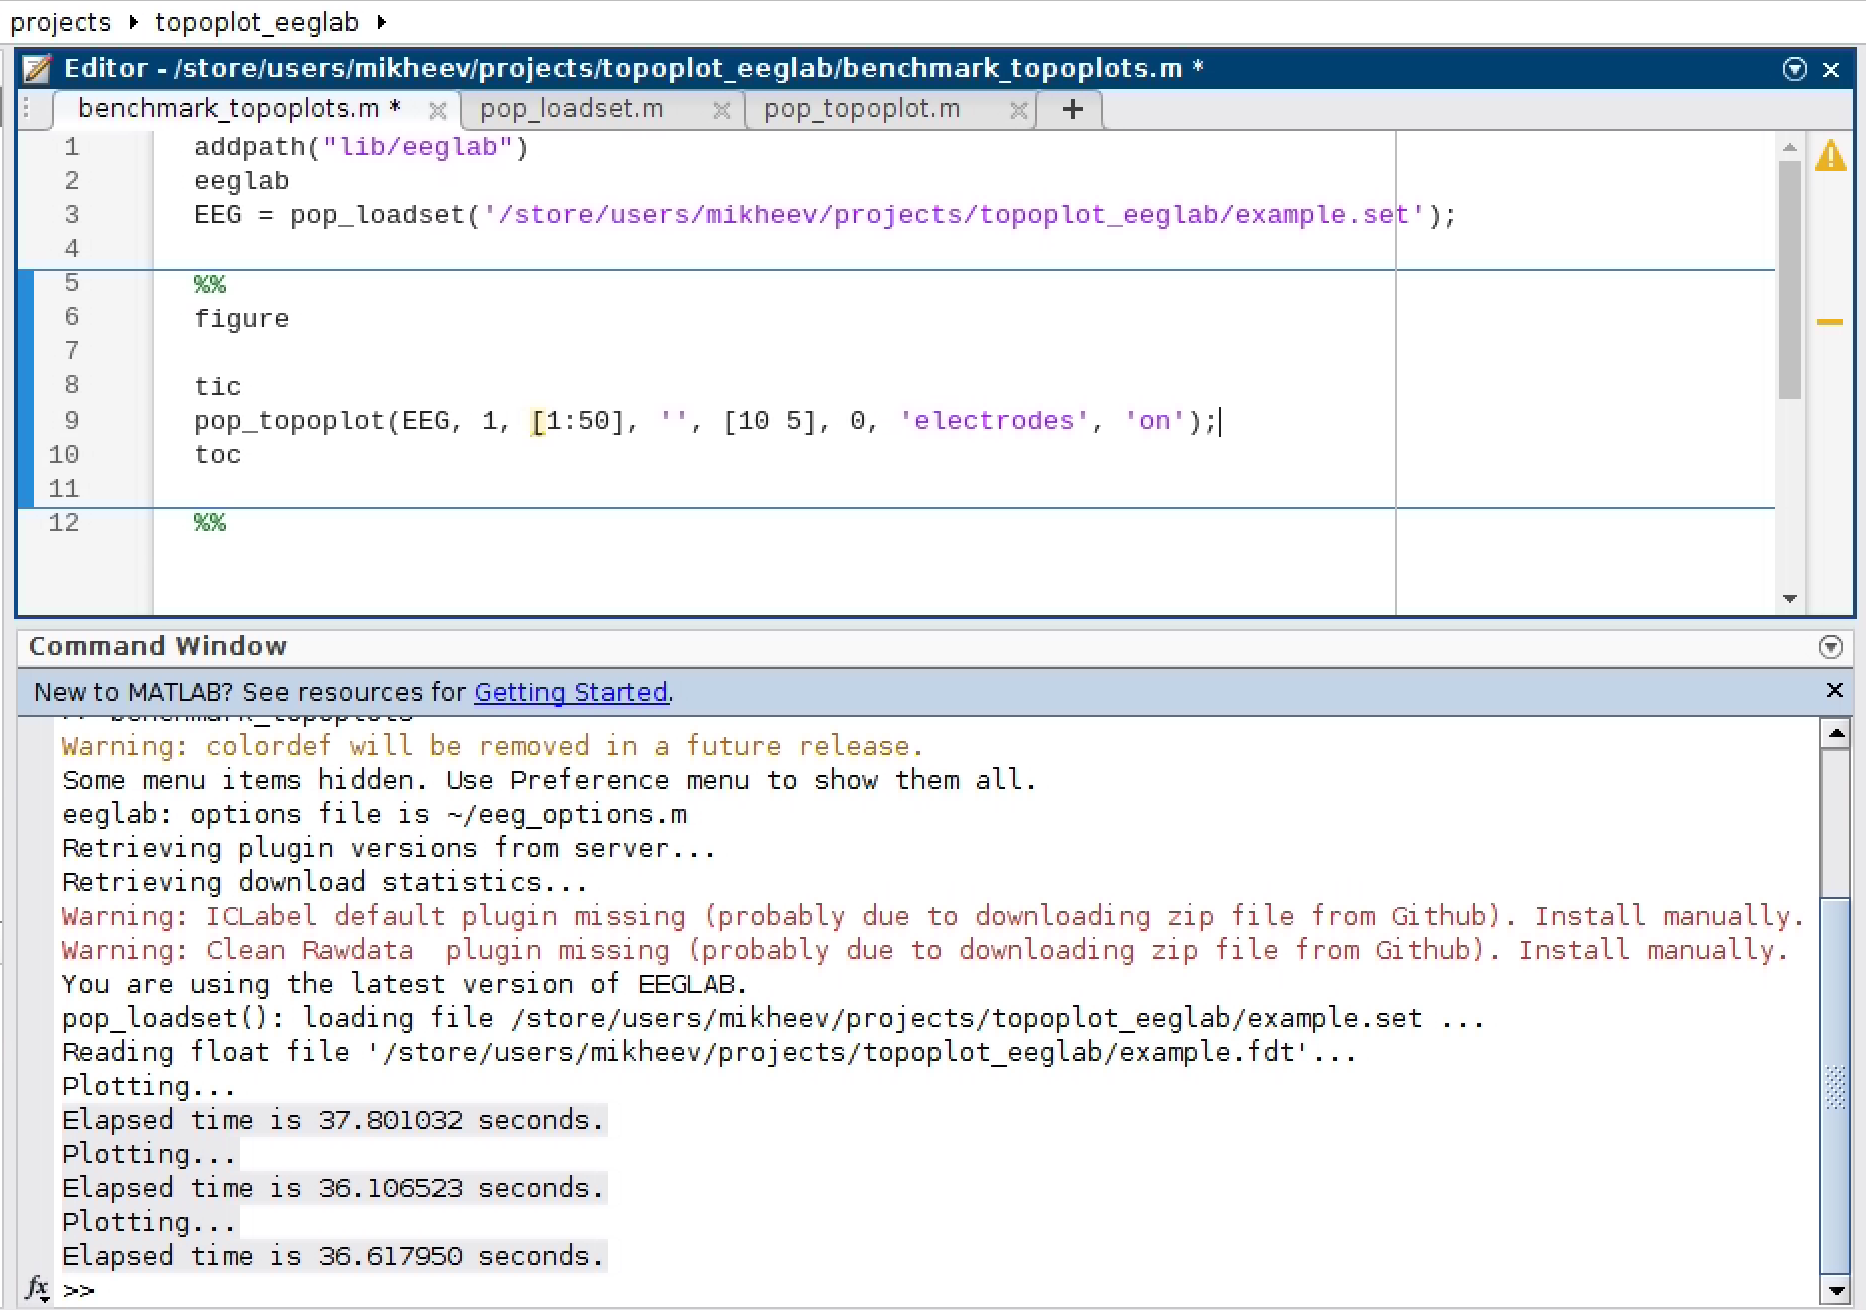This screenshot has height=1310, width=1866.
Task: Add a new editor tab with plus
Action: click(1072, 109)
